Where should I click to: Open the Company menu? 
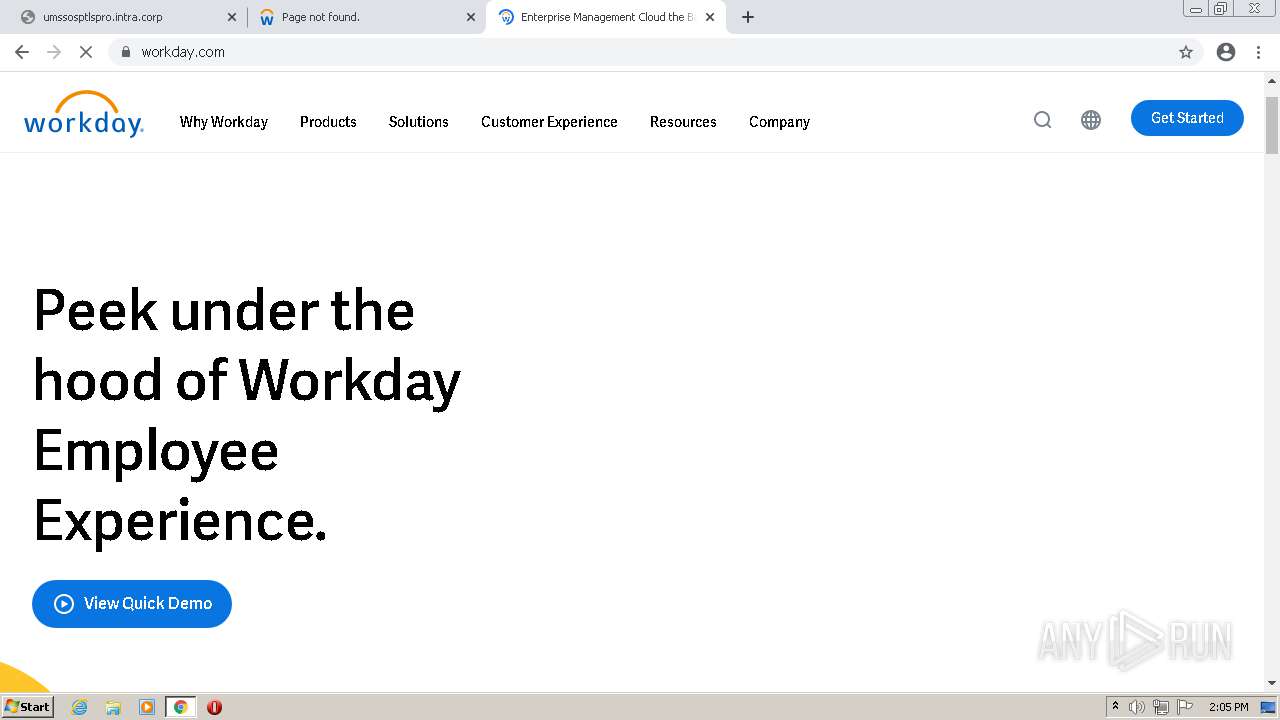(x=779, y=122)
